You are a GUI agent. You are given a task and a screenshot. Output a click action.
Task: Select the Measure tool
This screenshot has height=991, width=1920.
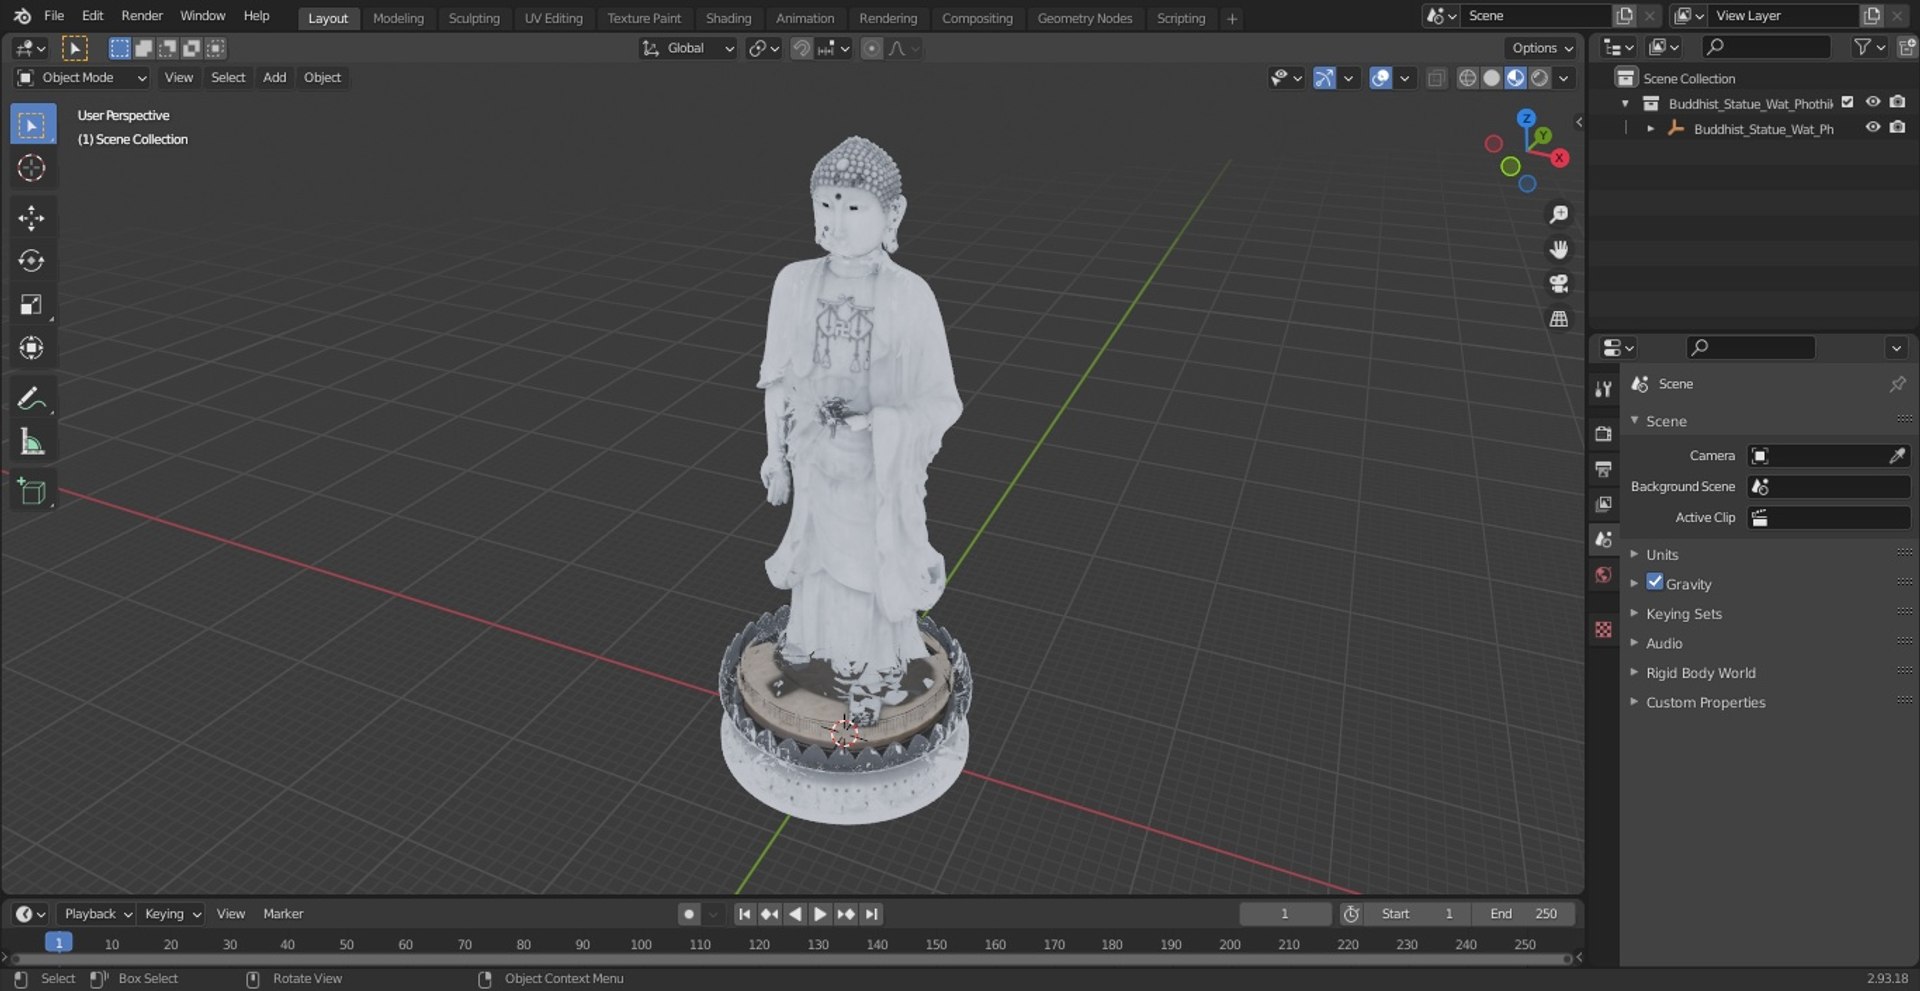pos(32,442)
